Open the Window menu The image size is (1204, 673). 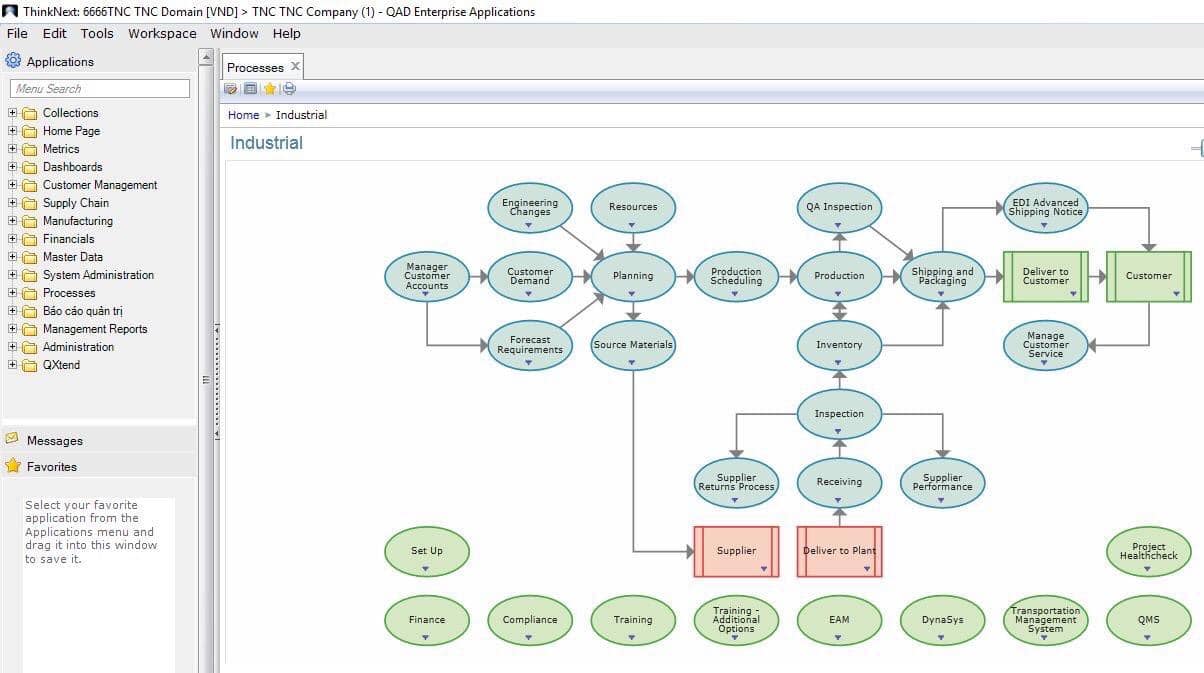[234, 33]
